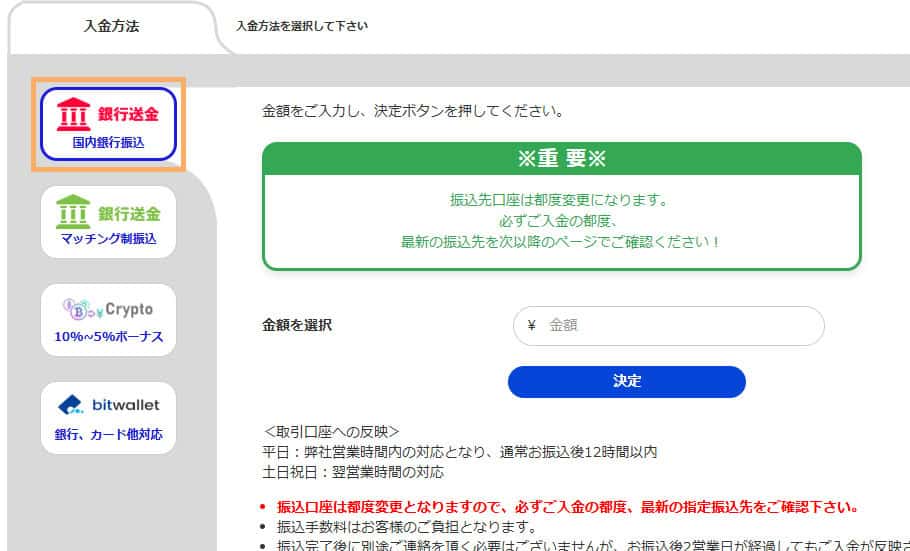This screenshot has height=551, width=910.
Task: Click heading ＜取引口座への反映＞
Action: [331, 432]
